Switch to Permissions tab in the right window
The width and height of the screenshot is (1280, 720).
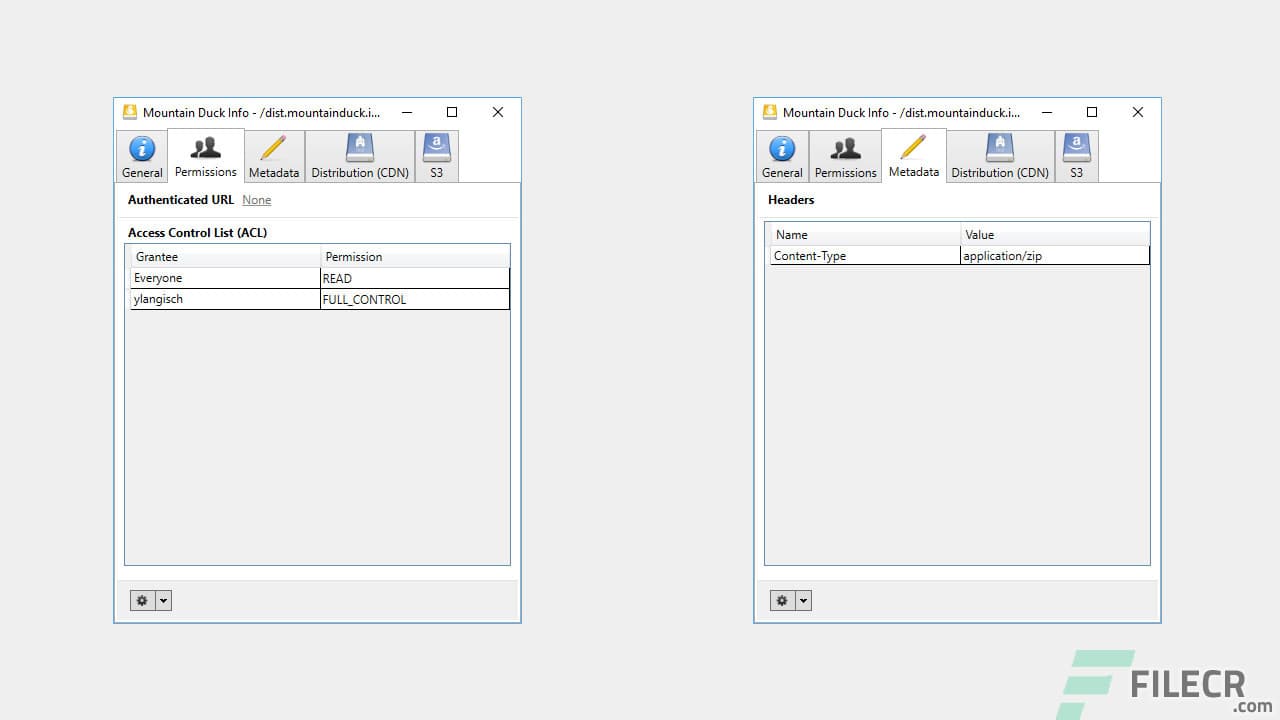845,156
